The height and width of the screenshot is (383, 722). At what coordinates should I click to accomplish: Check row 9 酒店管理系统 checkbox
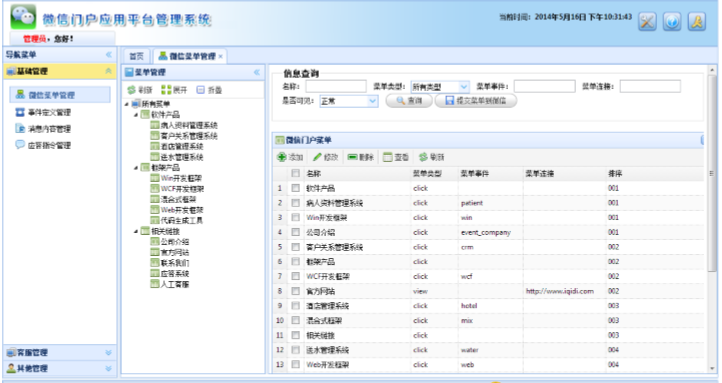296,306
